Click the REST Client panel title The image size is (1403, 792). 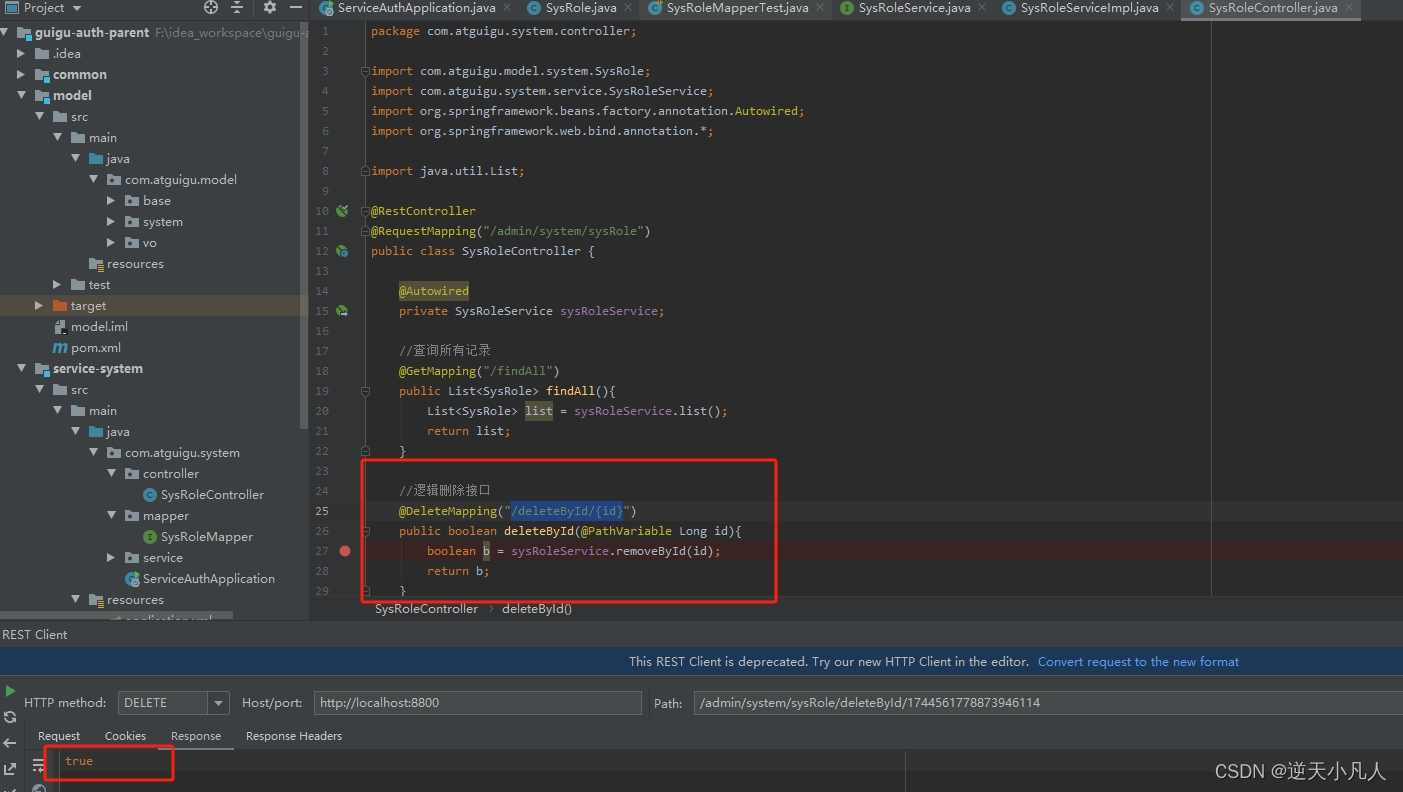(x=35, y=635)
